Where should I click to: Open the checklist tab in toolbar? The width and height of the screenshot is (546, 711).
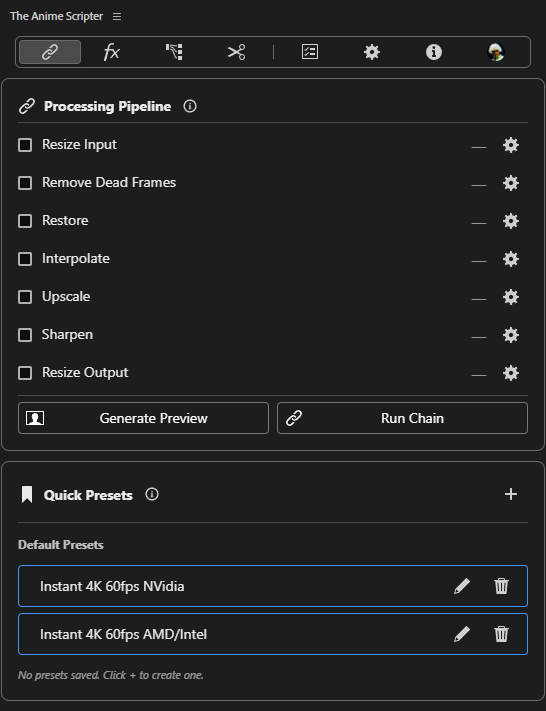310,52
